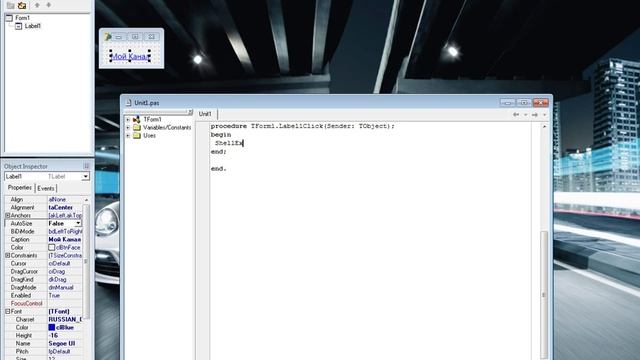This screenshot has width=640, height=360.
Task: Open the forward history dropdown arrow in code editor
Action: [544, 115]
